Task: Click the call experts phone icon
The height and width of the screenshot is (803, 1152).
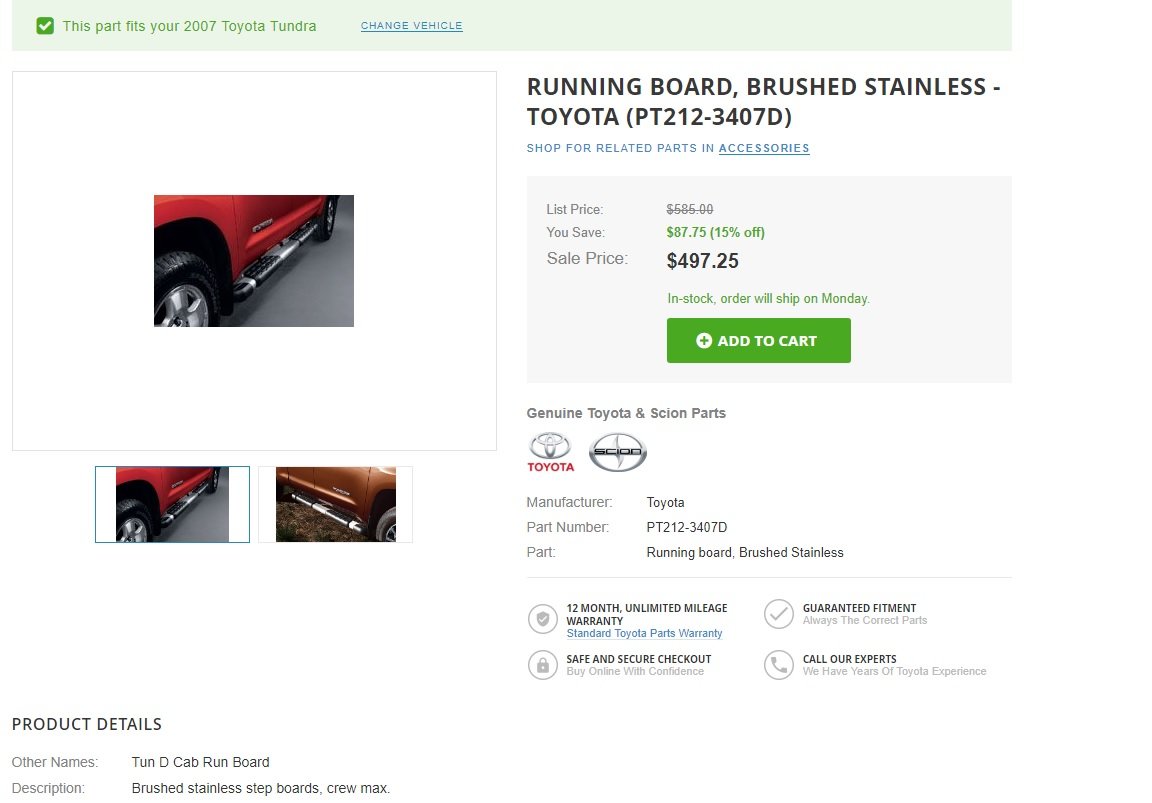Action: (779, 665)
